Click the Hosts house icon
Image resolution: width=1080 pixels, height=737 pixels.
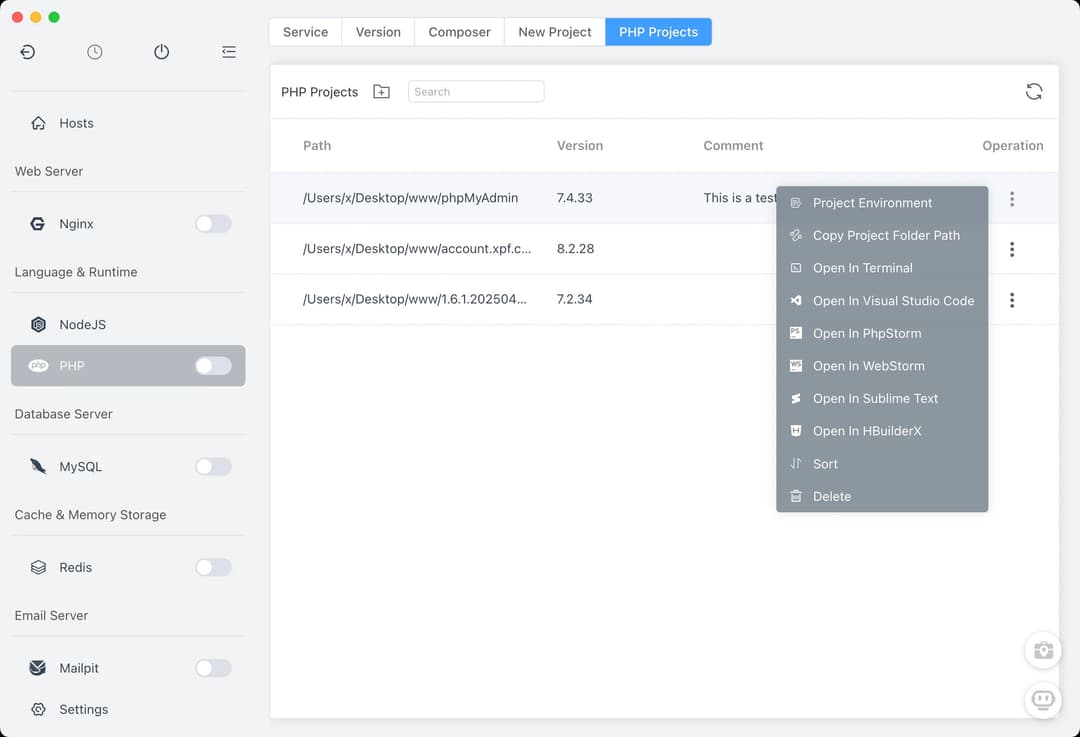39,123
